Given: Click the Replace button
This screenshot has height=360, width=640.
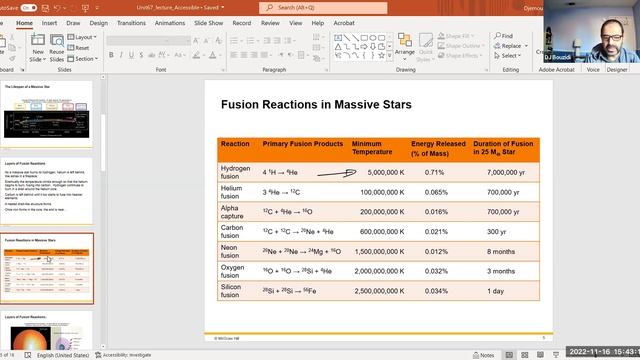Looking at the screenshot, I should [511, 46].
